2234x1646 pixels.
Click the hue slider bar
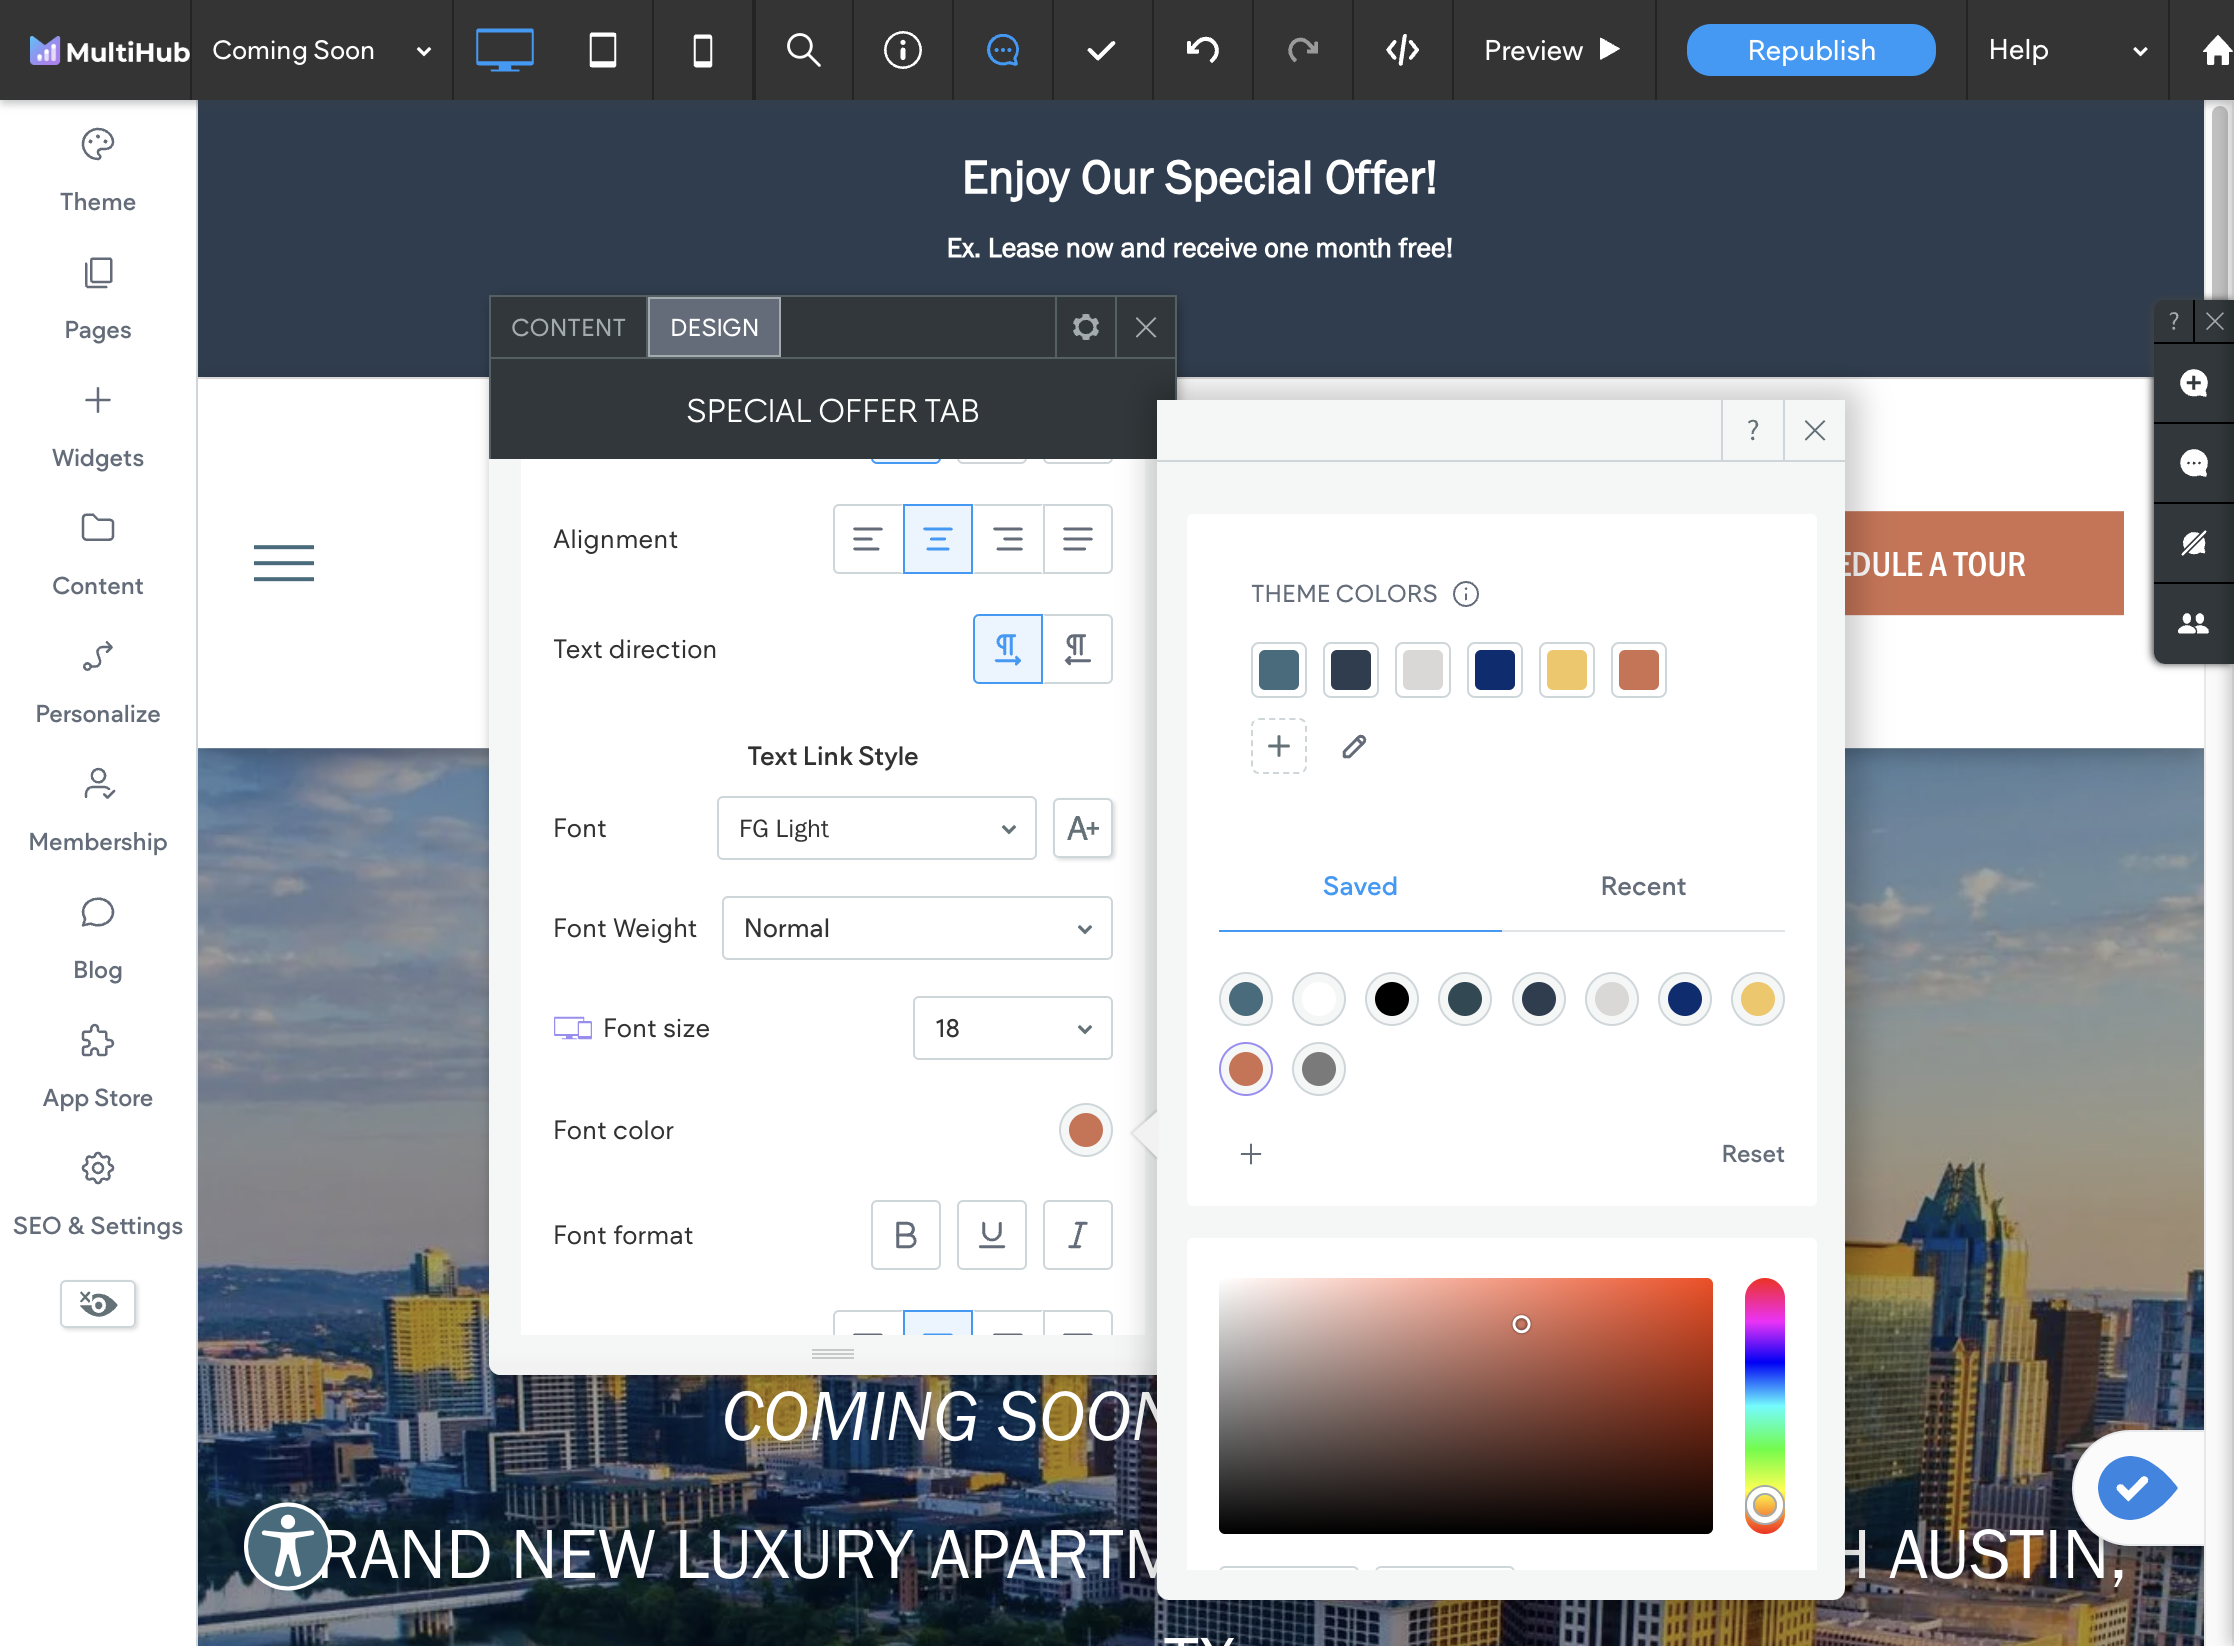[1765, 1405]
